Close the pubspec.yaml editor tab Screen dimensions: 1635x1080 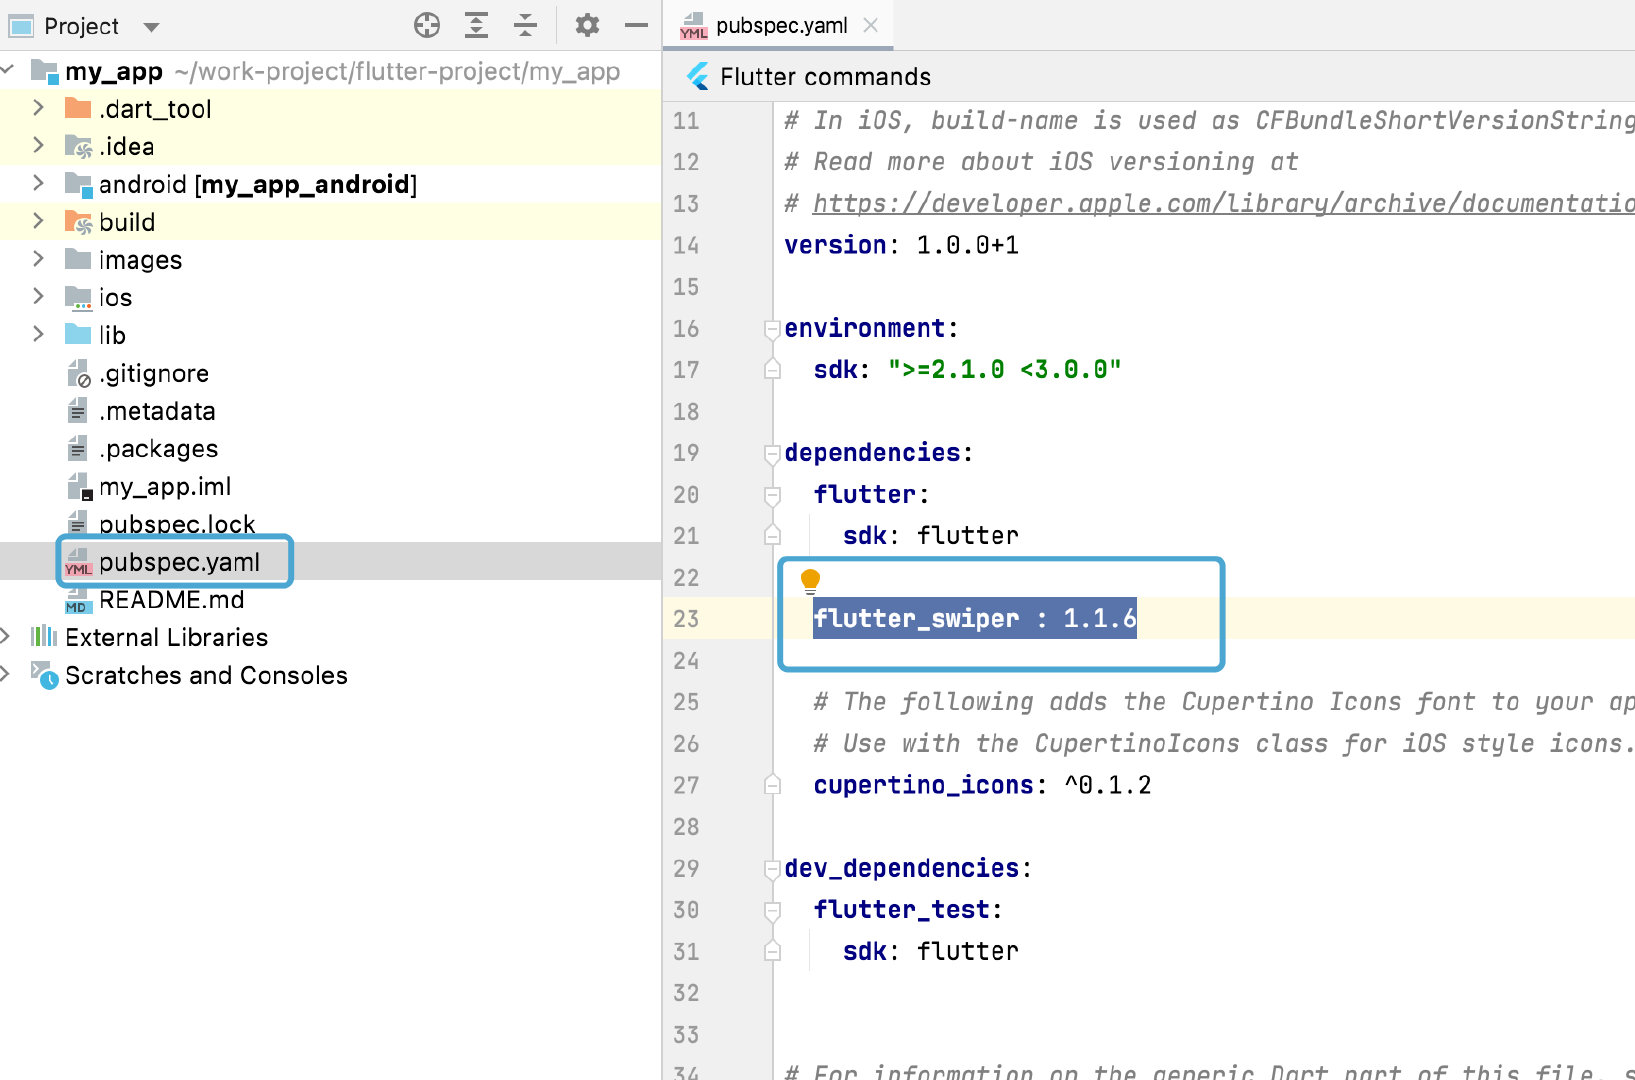point(871,25)
